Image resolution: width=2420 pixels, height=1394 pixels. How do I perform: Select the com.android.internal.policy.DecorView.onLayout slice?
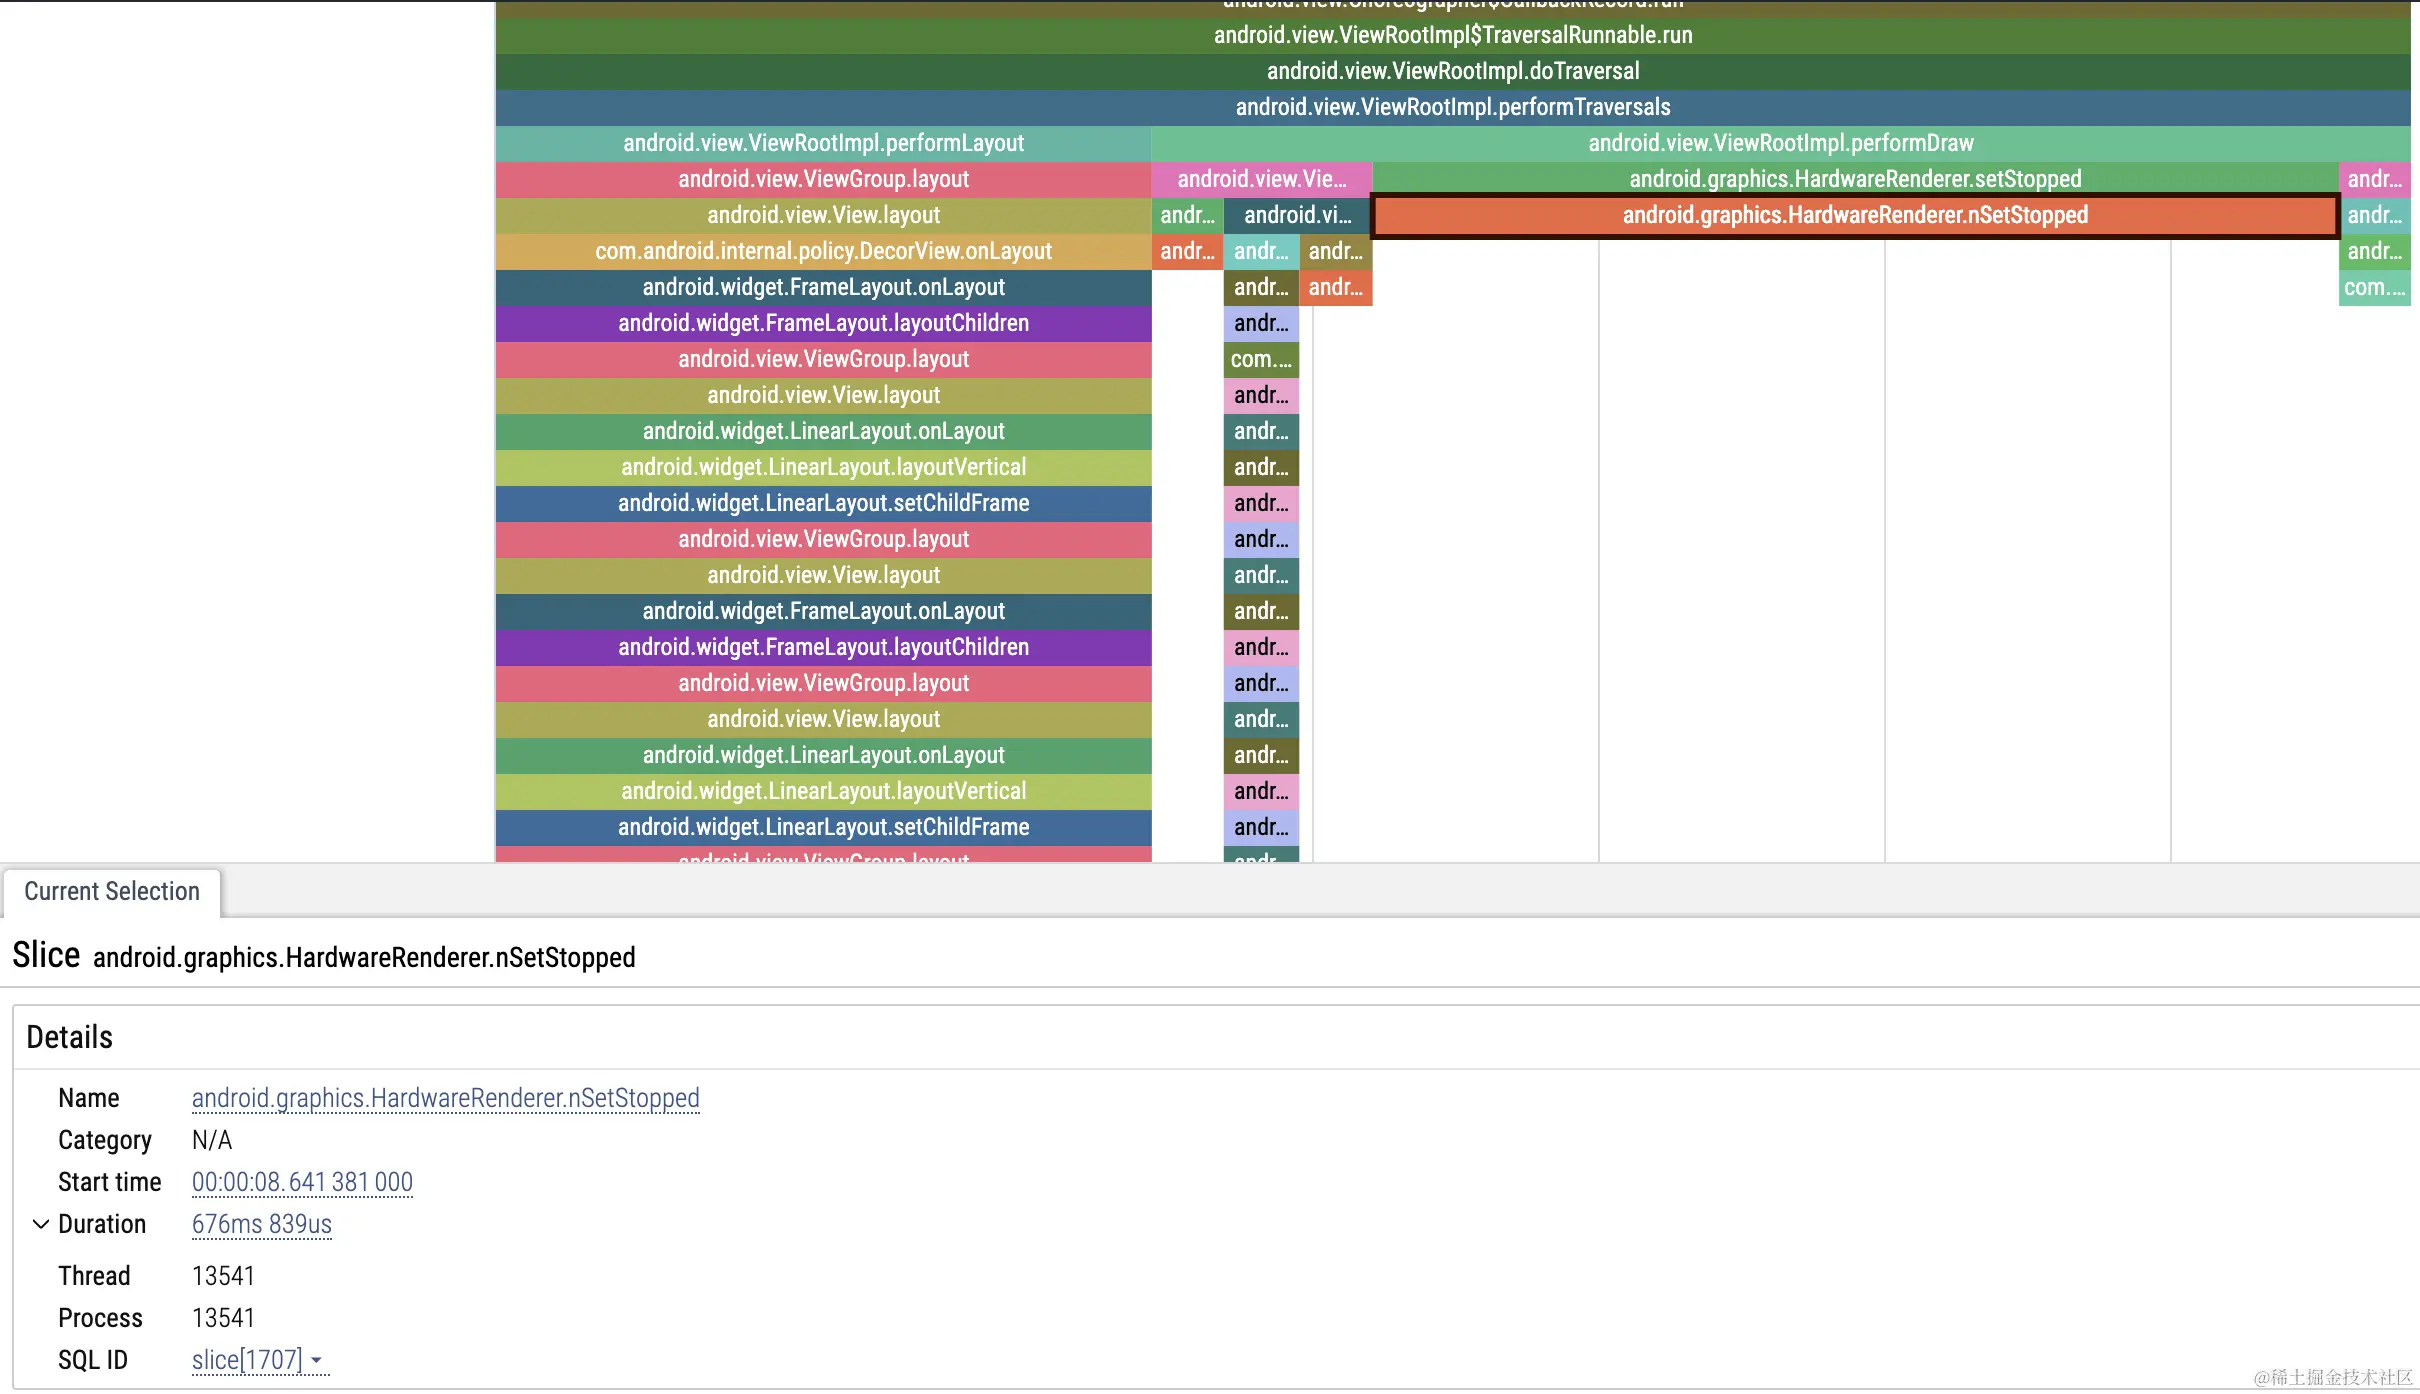tap(822, 250)
